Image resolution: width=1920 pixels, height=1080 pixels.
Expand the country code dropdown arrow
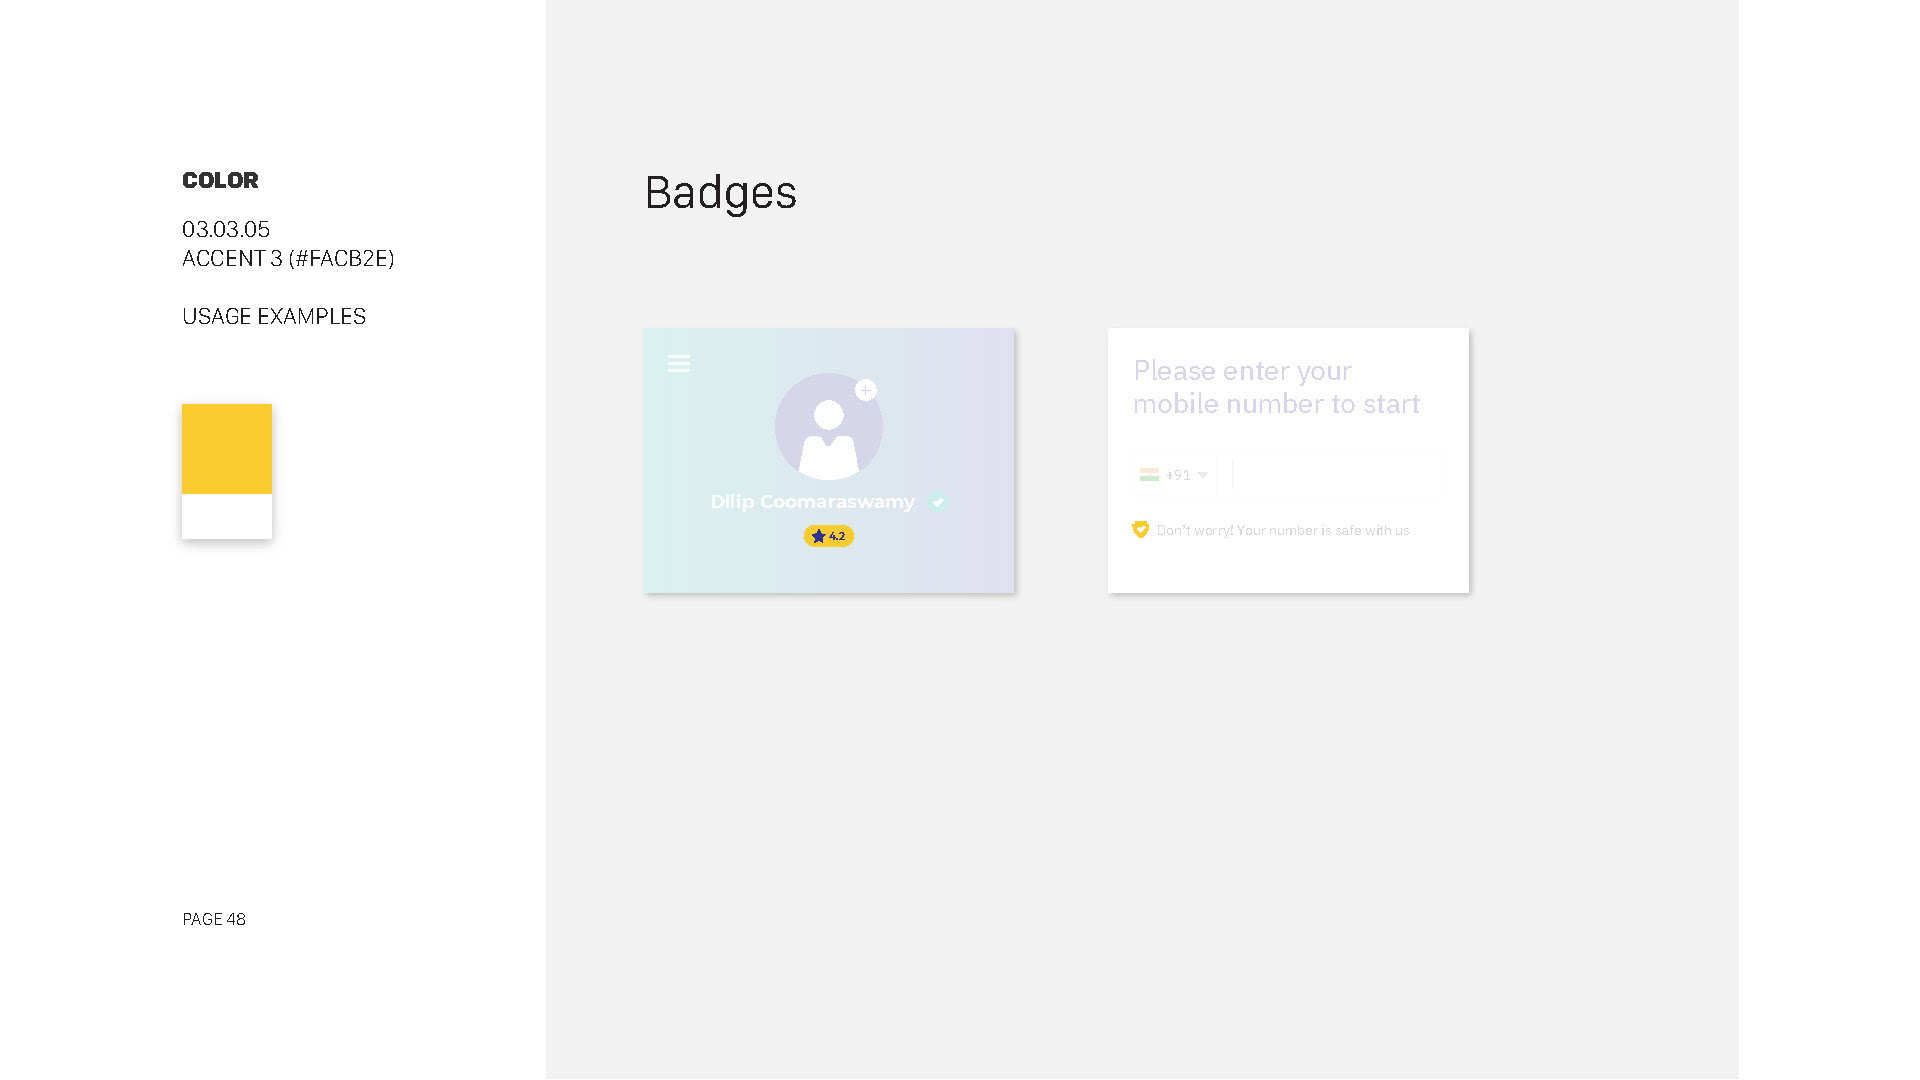[x=1203, y=475]
